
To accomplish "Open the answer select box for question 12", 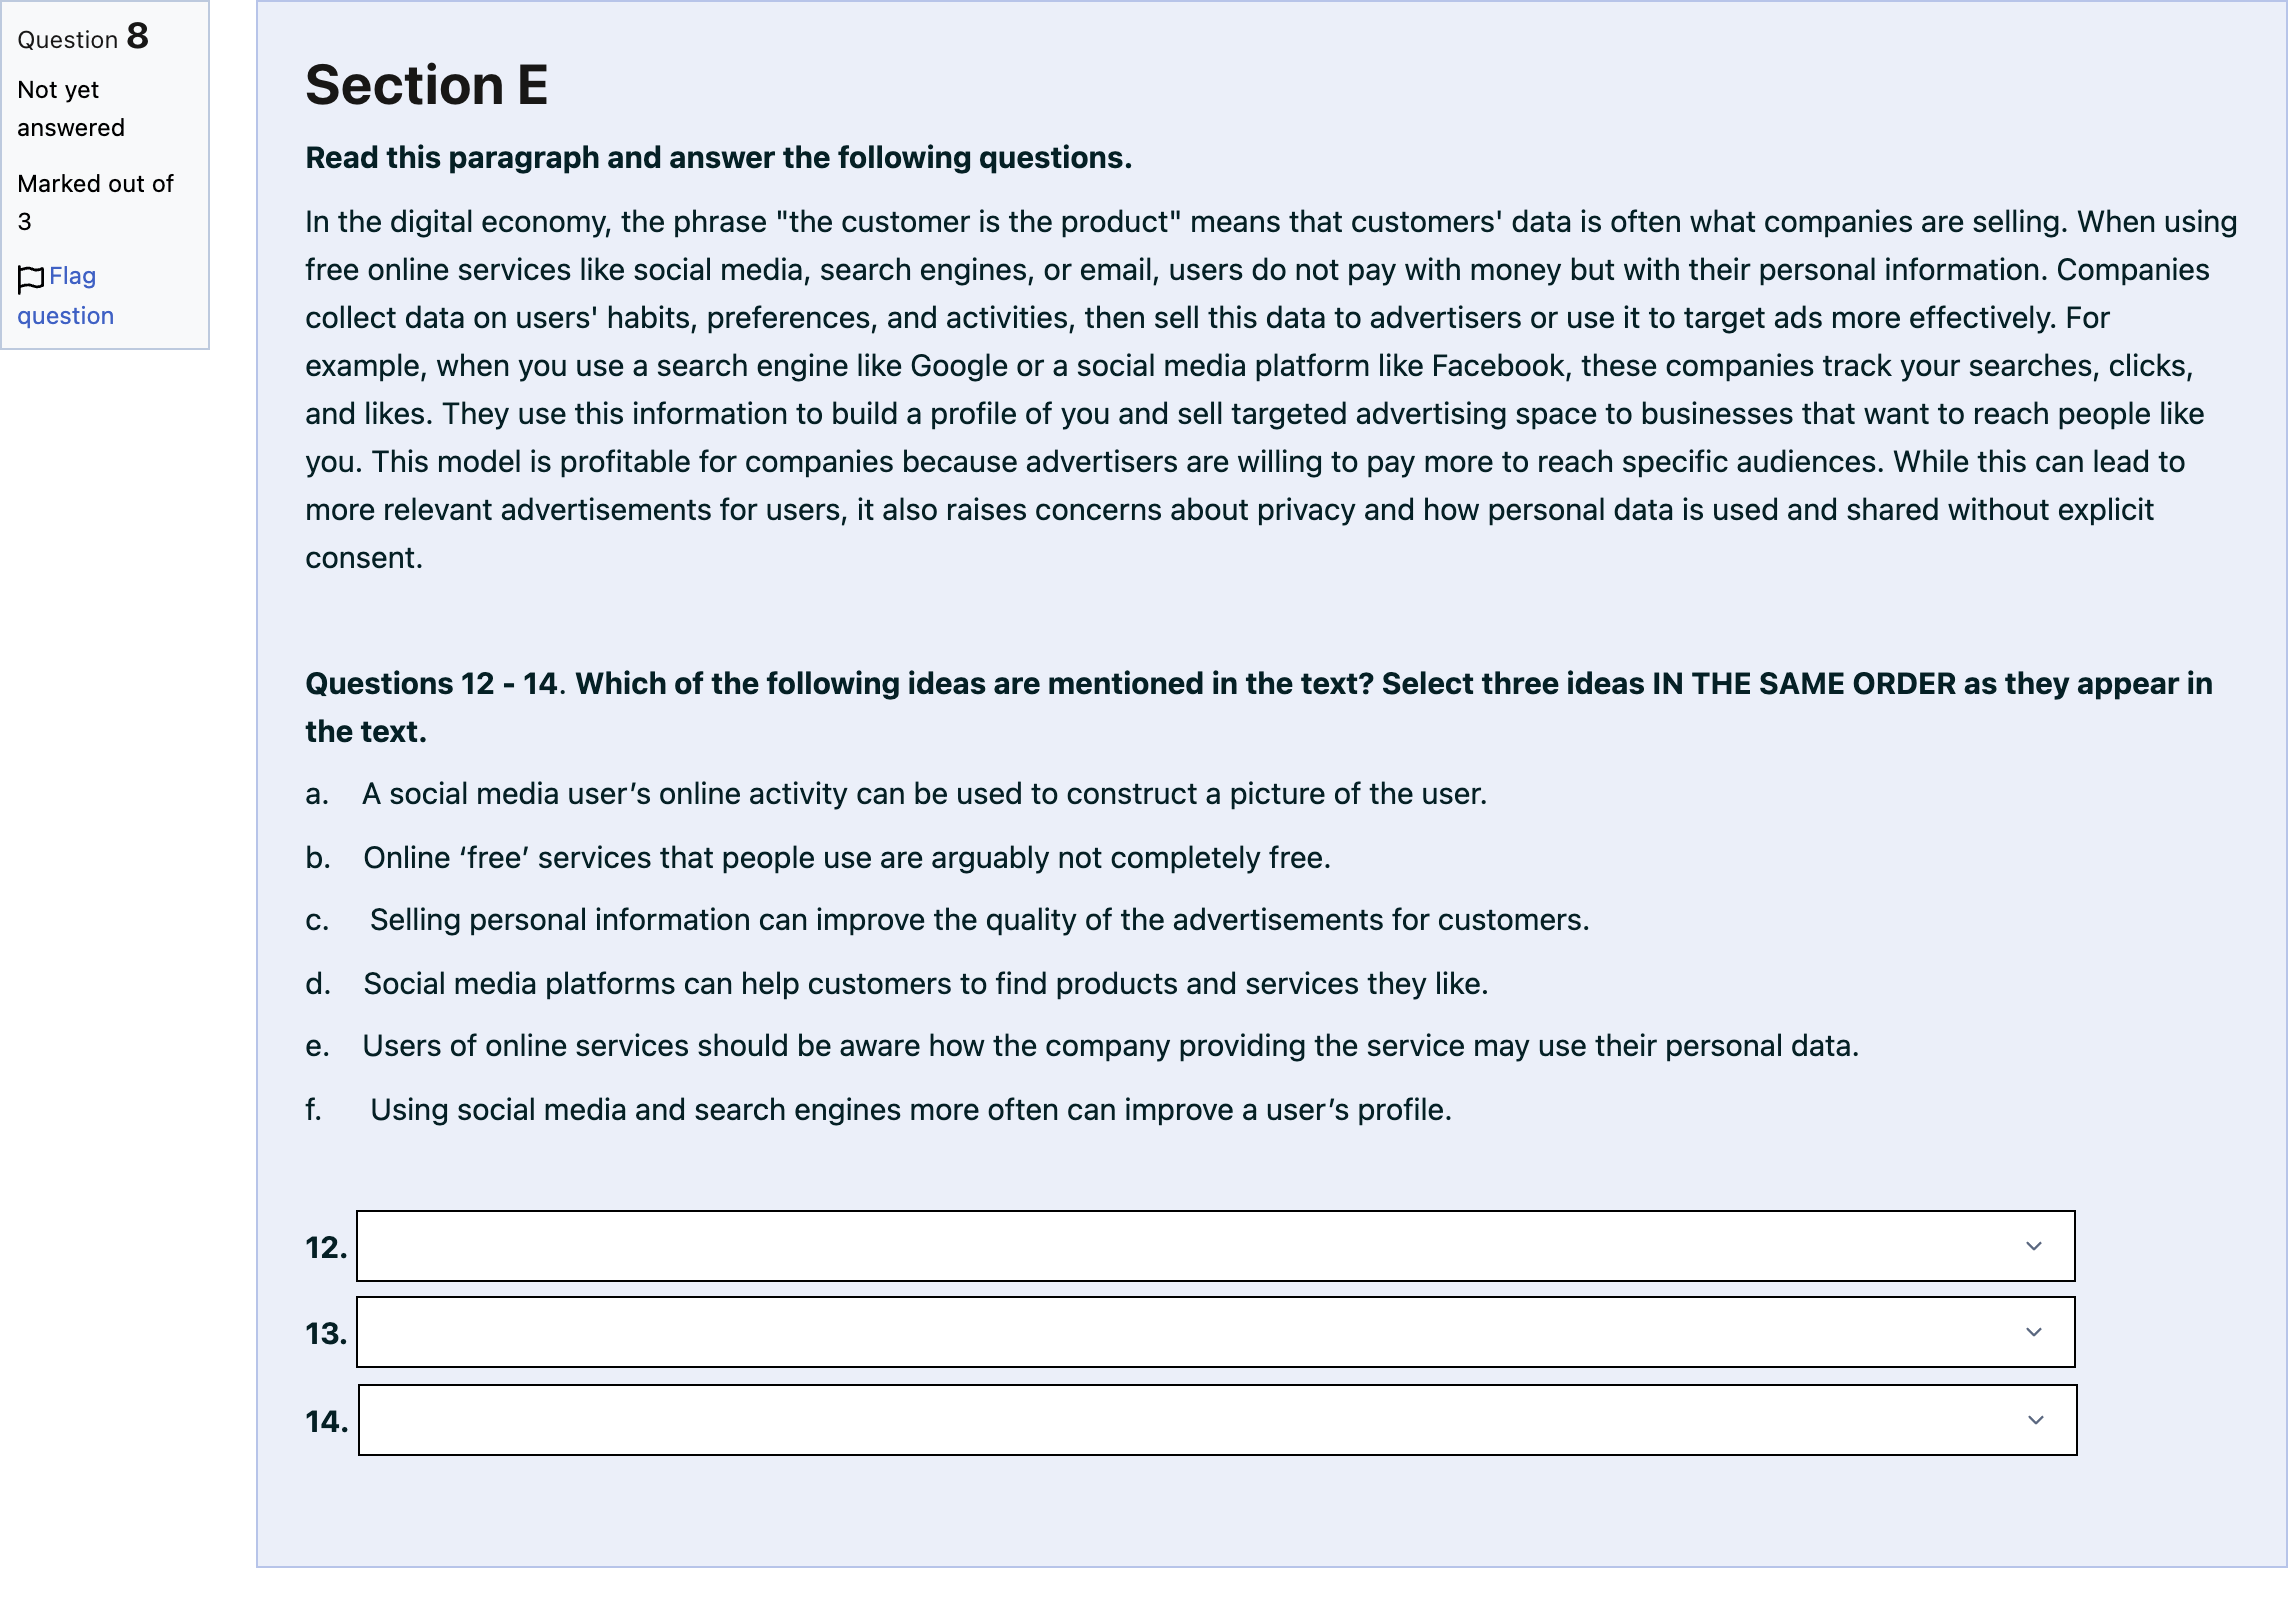I will coord(1216,1246).
